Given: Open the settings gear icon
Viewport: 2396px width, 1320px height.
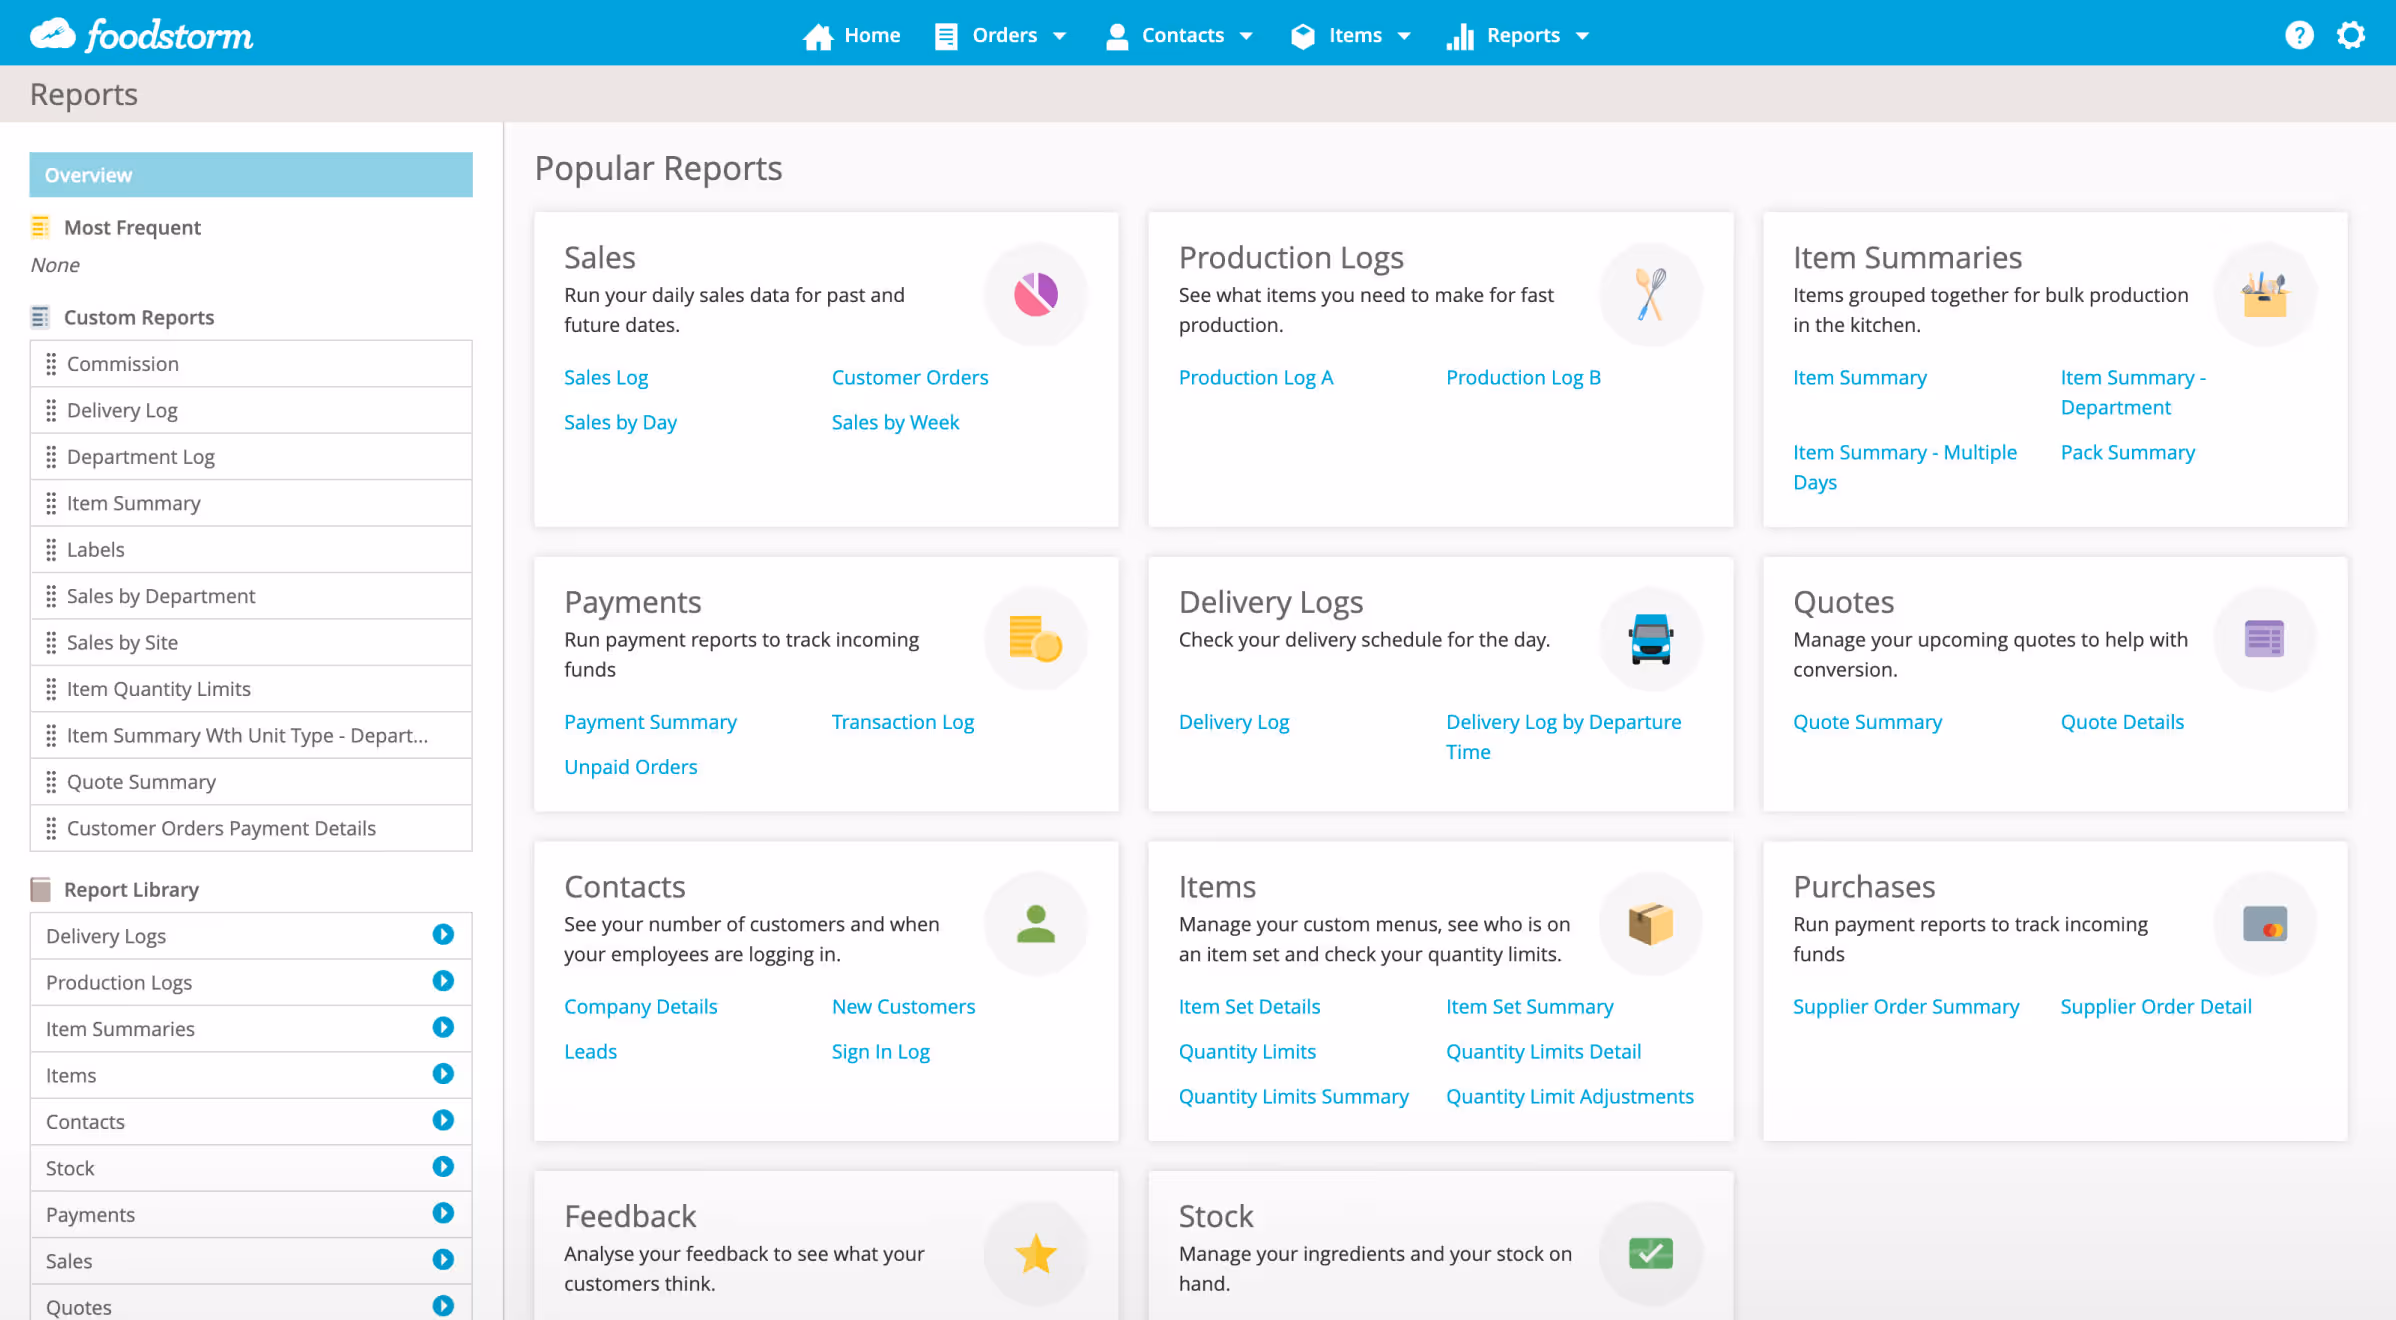Looking at the screenshot, I should click(2350, 35).
